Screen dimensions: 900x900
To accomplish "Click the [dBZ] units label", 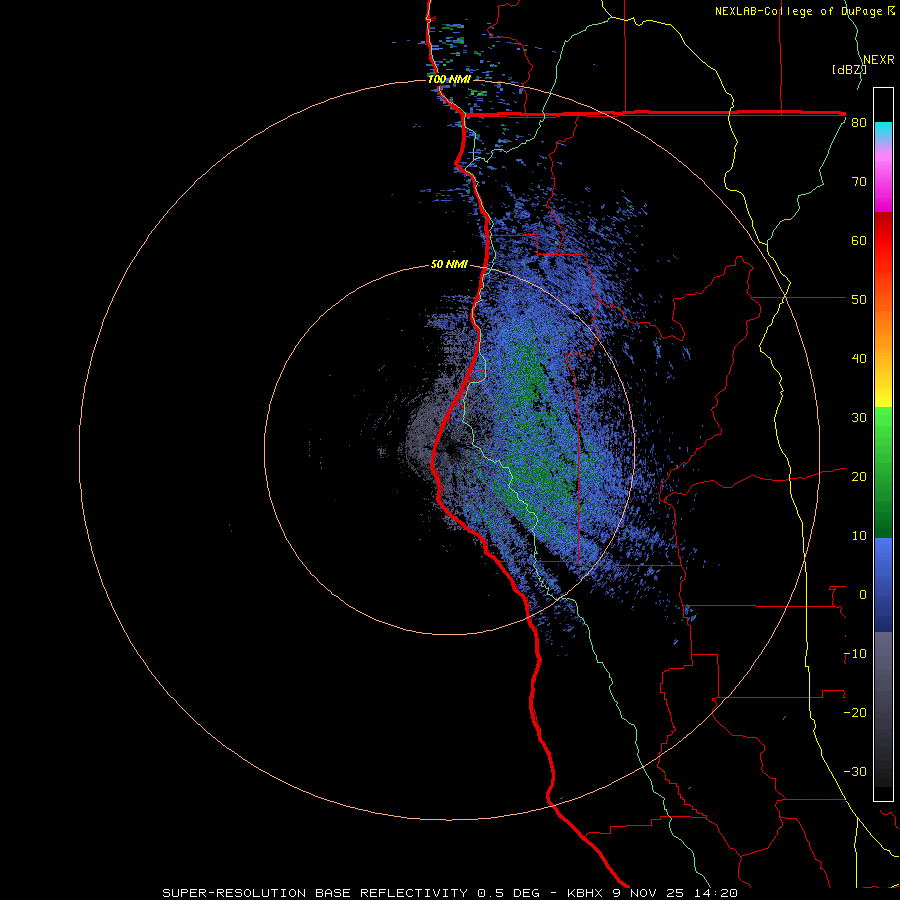I will 849,69.
